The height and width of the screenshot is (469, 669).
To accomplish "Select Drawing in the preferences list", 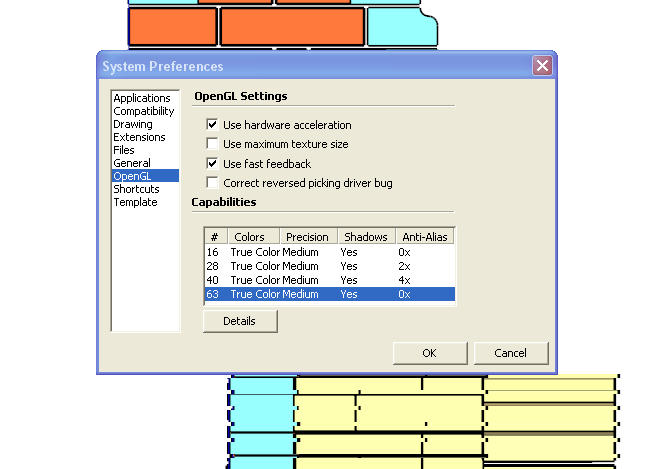I will tap(133, 124).
